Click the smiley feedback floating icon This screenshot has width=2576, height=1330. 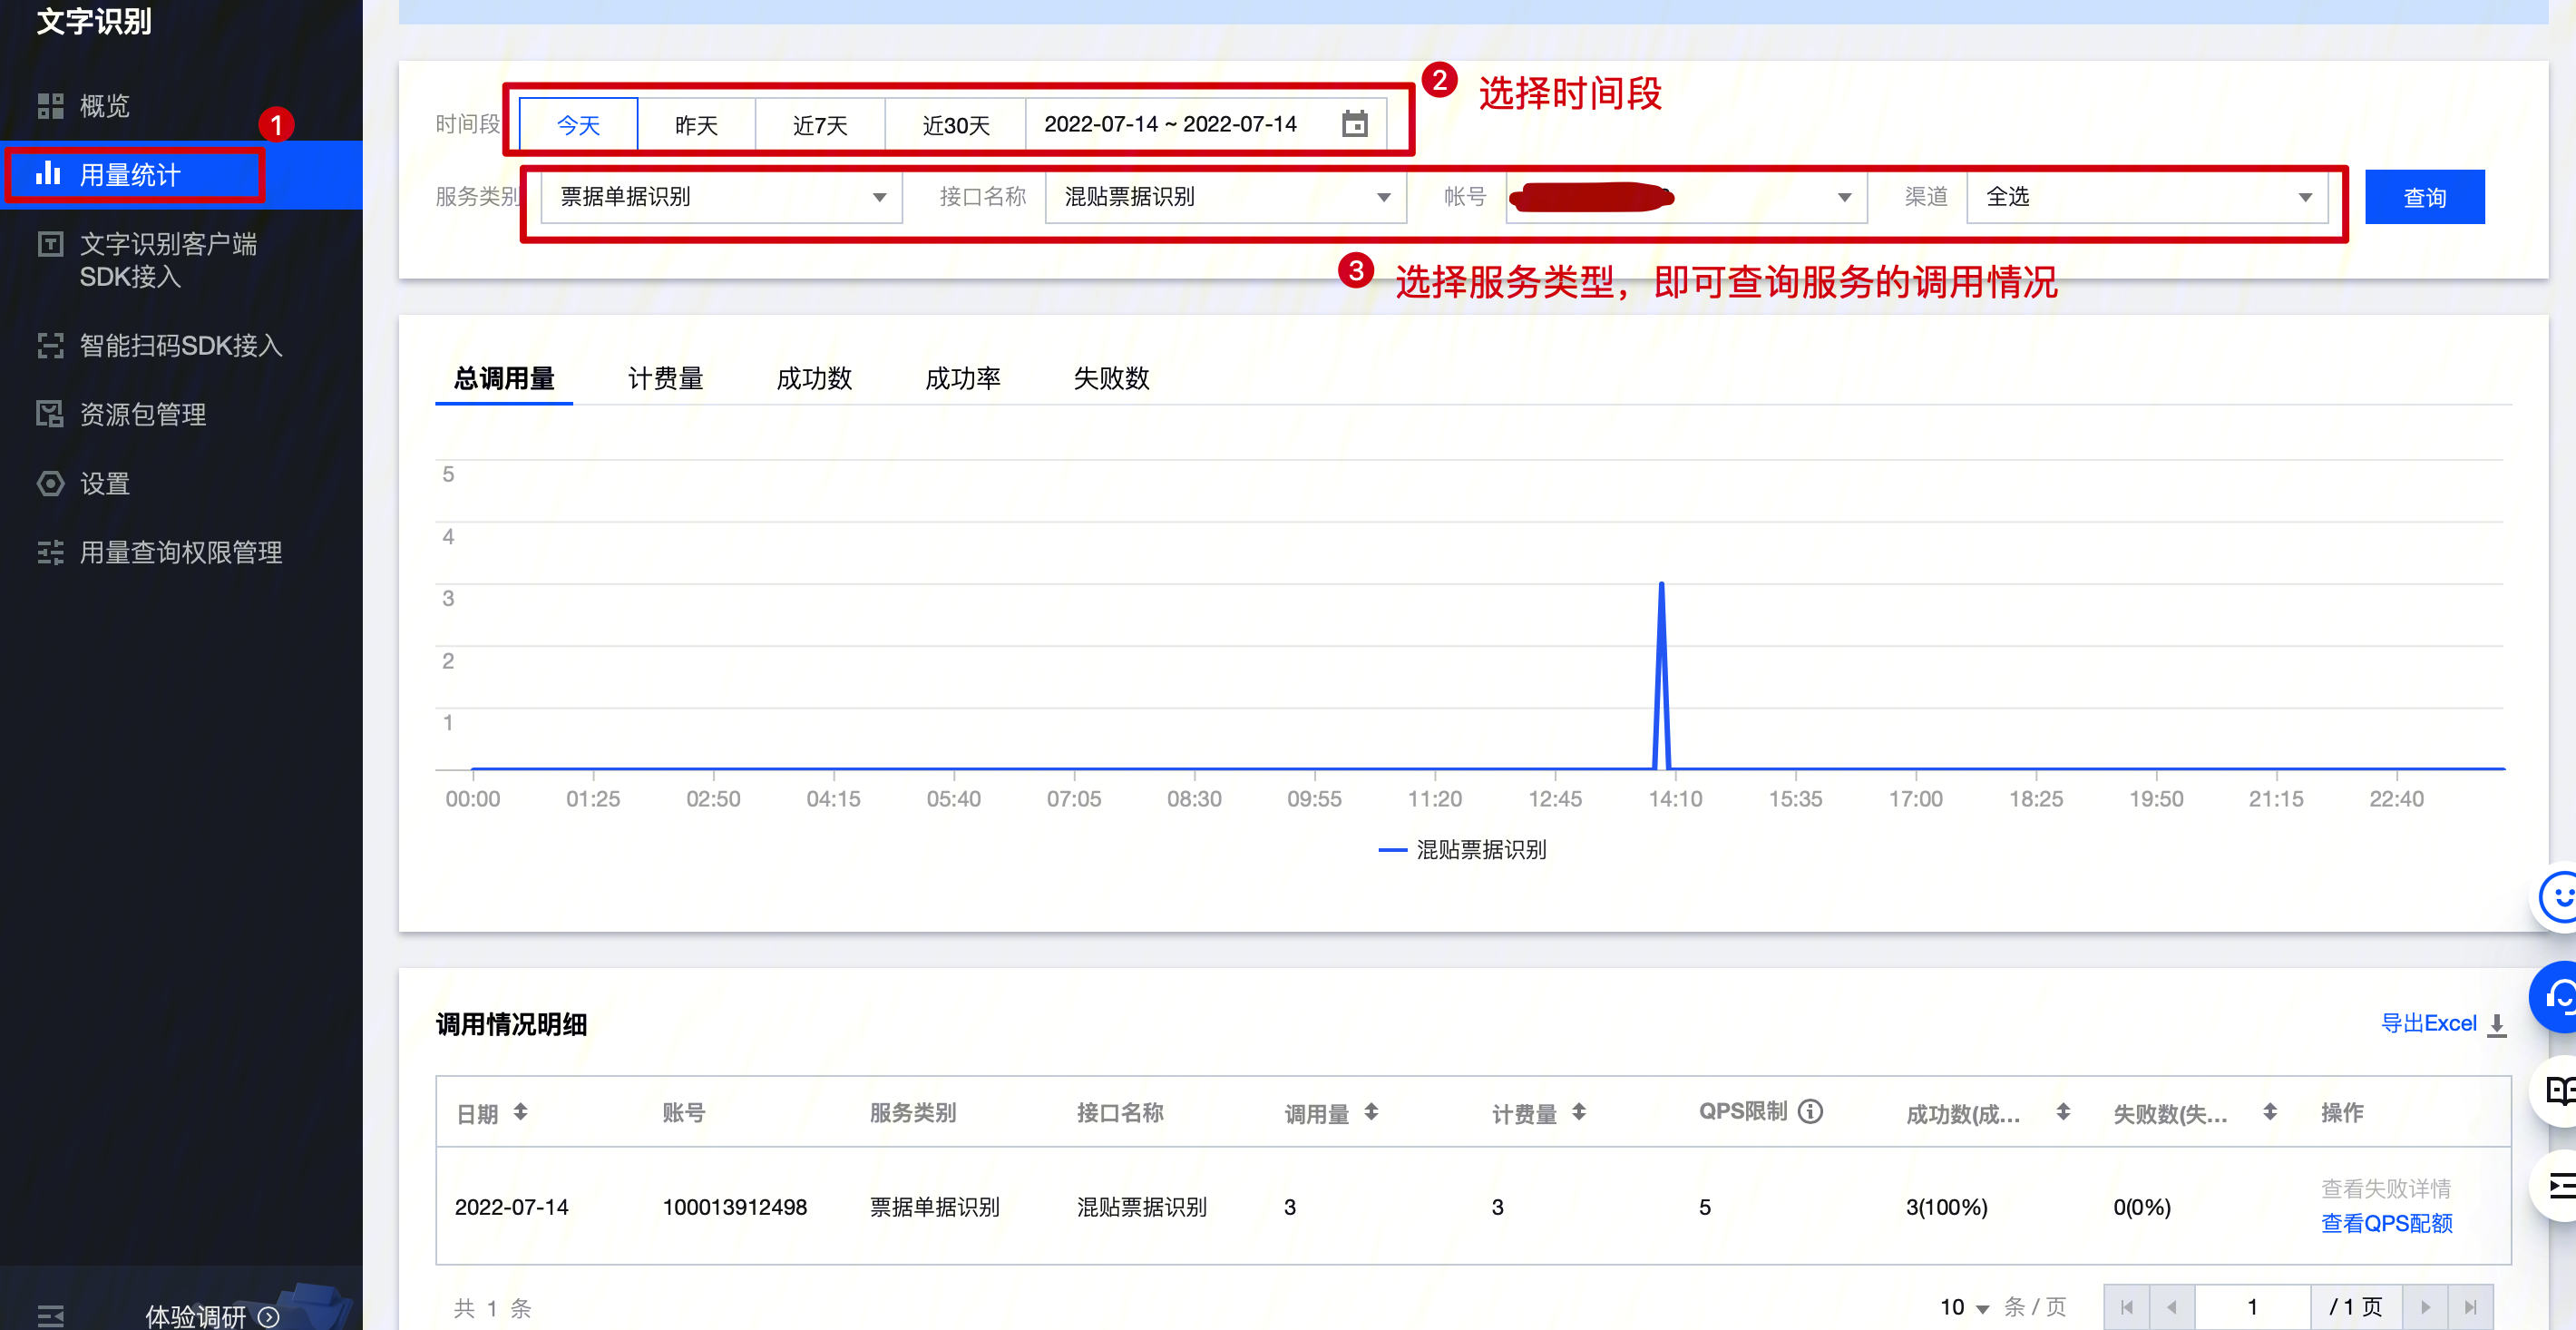[x=2556, y=897]
